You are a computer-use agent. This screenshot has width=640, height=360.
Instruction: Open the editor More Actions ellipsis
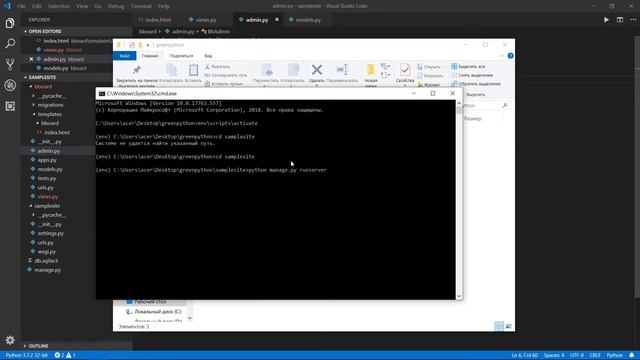[633, 20]
